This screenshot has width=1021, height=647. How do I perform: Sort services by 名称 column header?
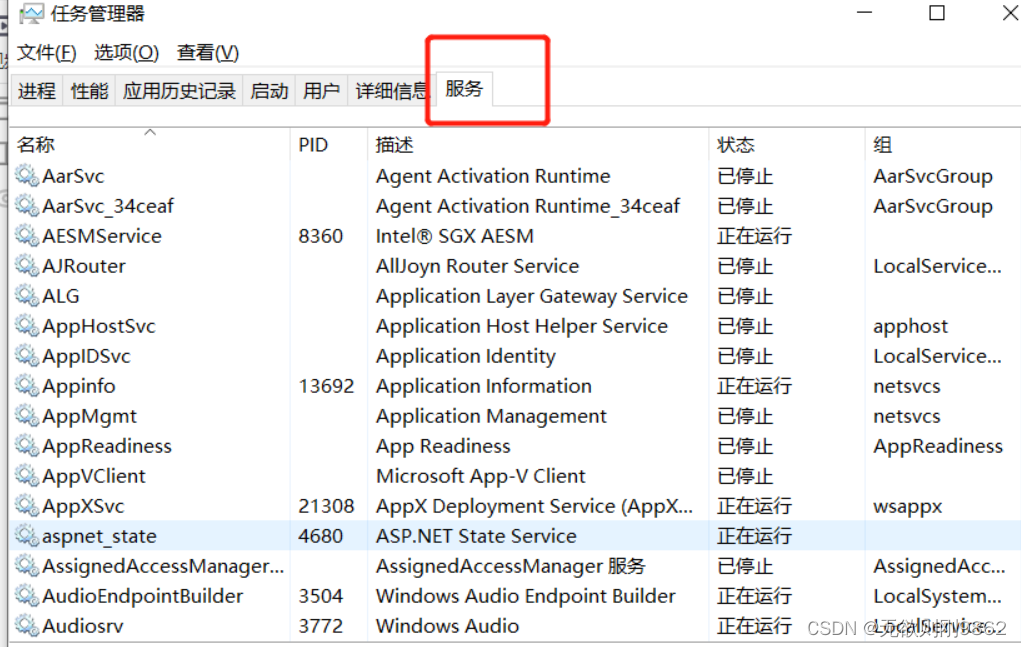point(150,145)
